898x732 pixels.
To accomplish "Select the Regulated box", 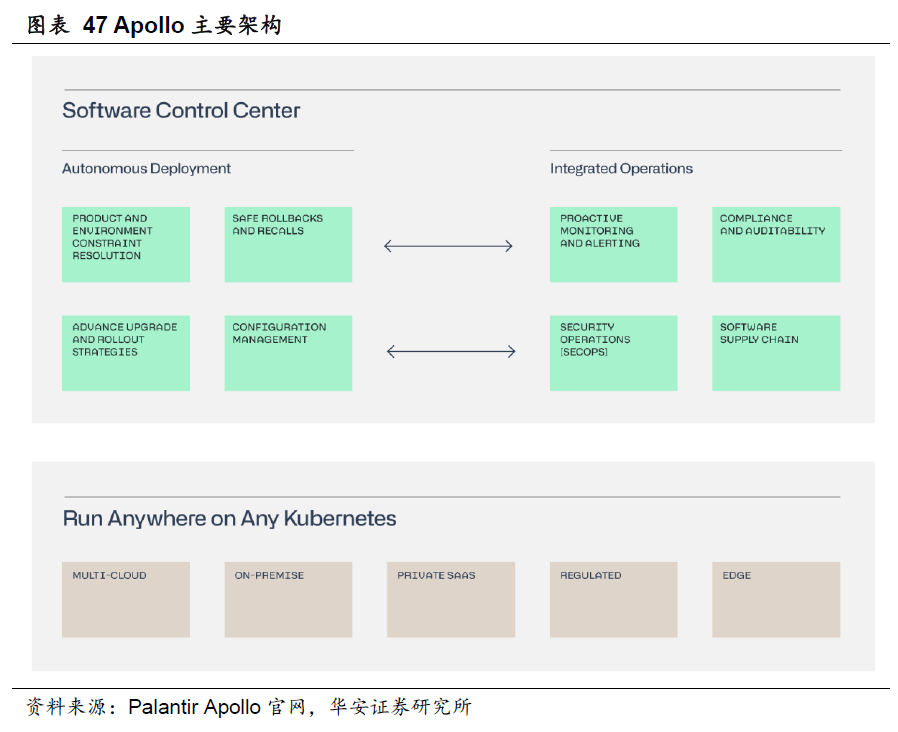I will coord(613,599).
